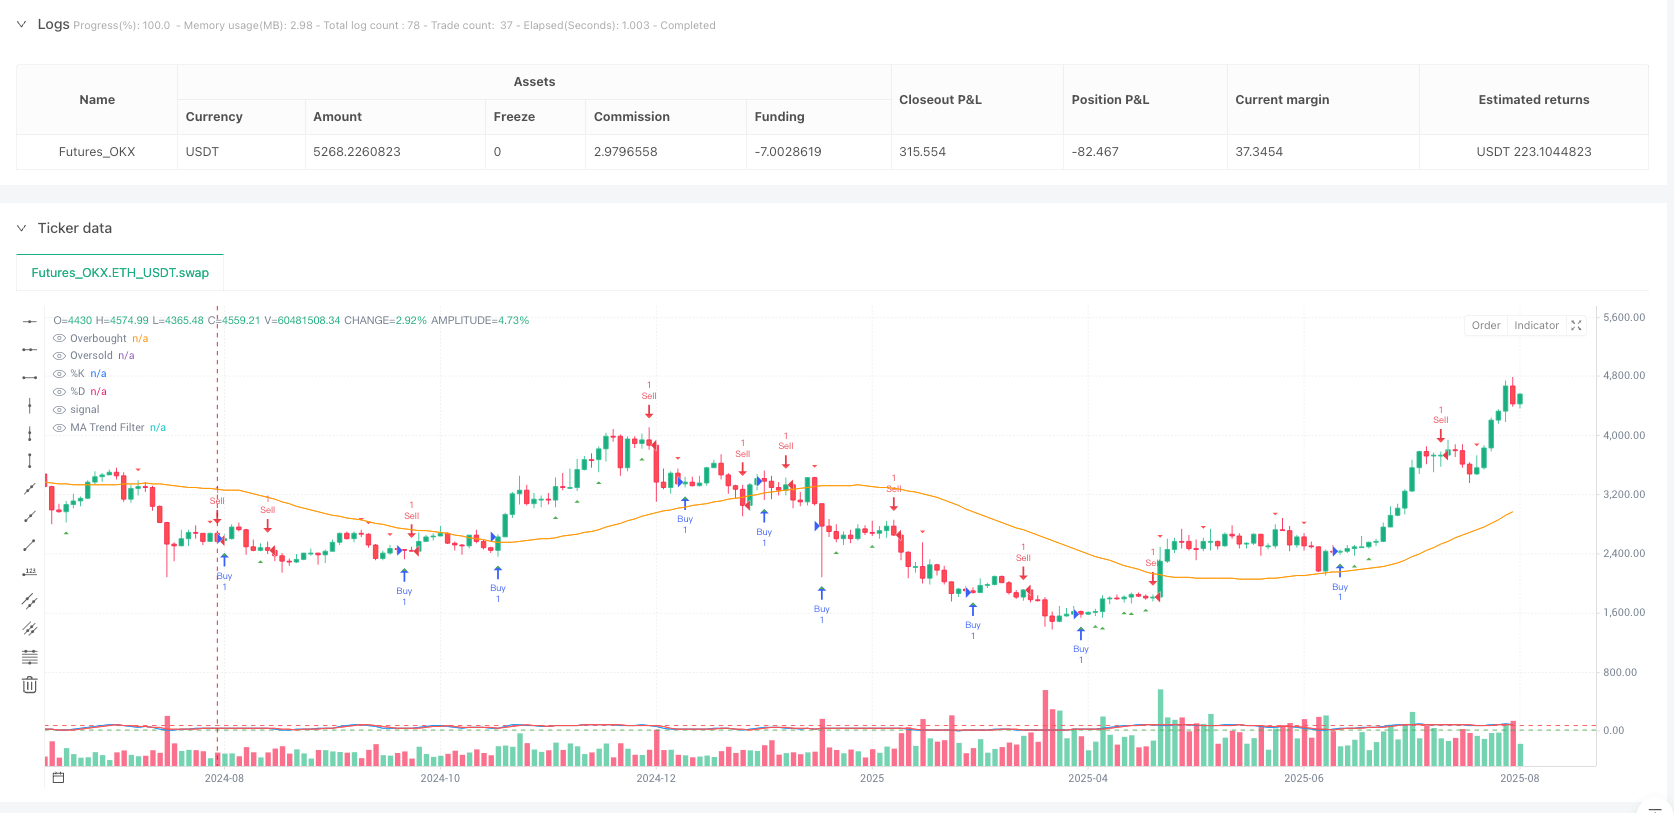Hide the MA Trend Filter line
Image resolution: width=1674 pixels, height=813 pixels.
(59, 428)
